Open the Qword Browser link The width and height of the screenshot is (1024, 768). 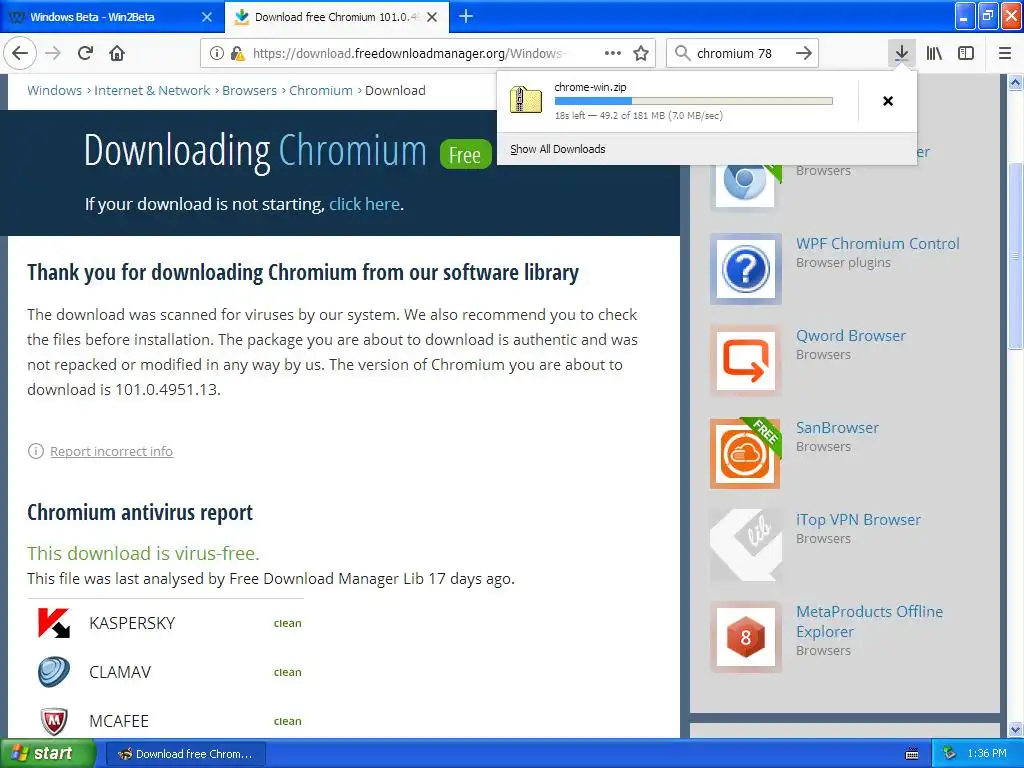tap(851, 336)
